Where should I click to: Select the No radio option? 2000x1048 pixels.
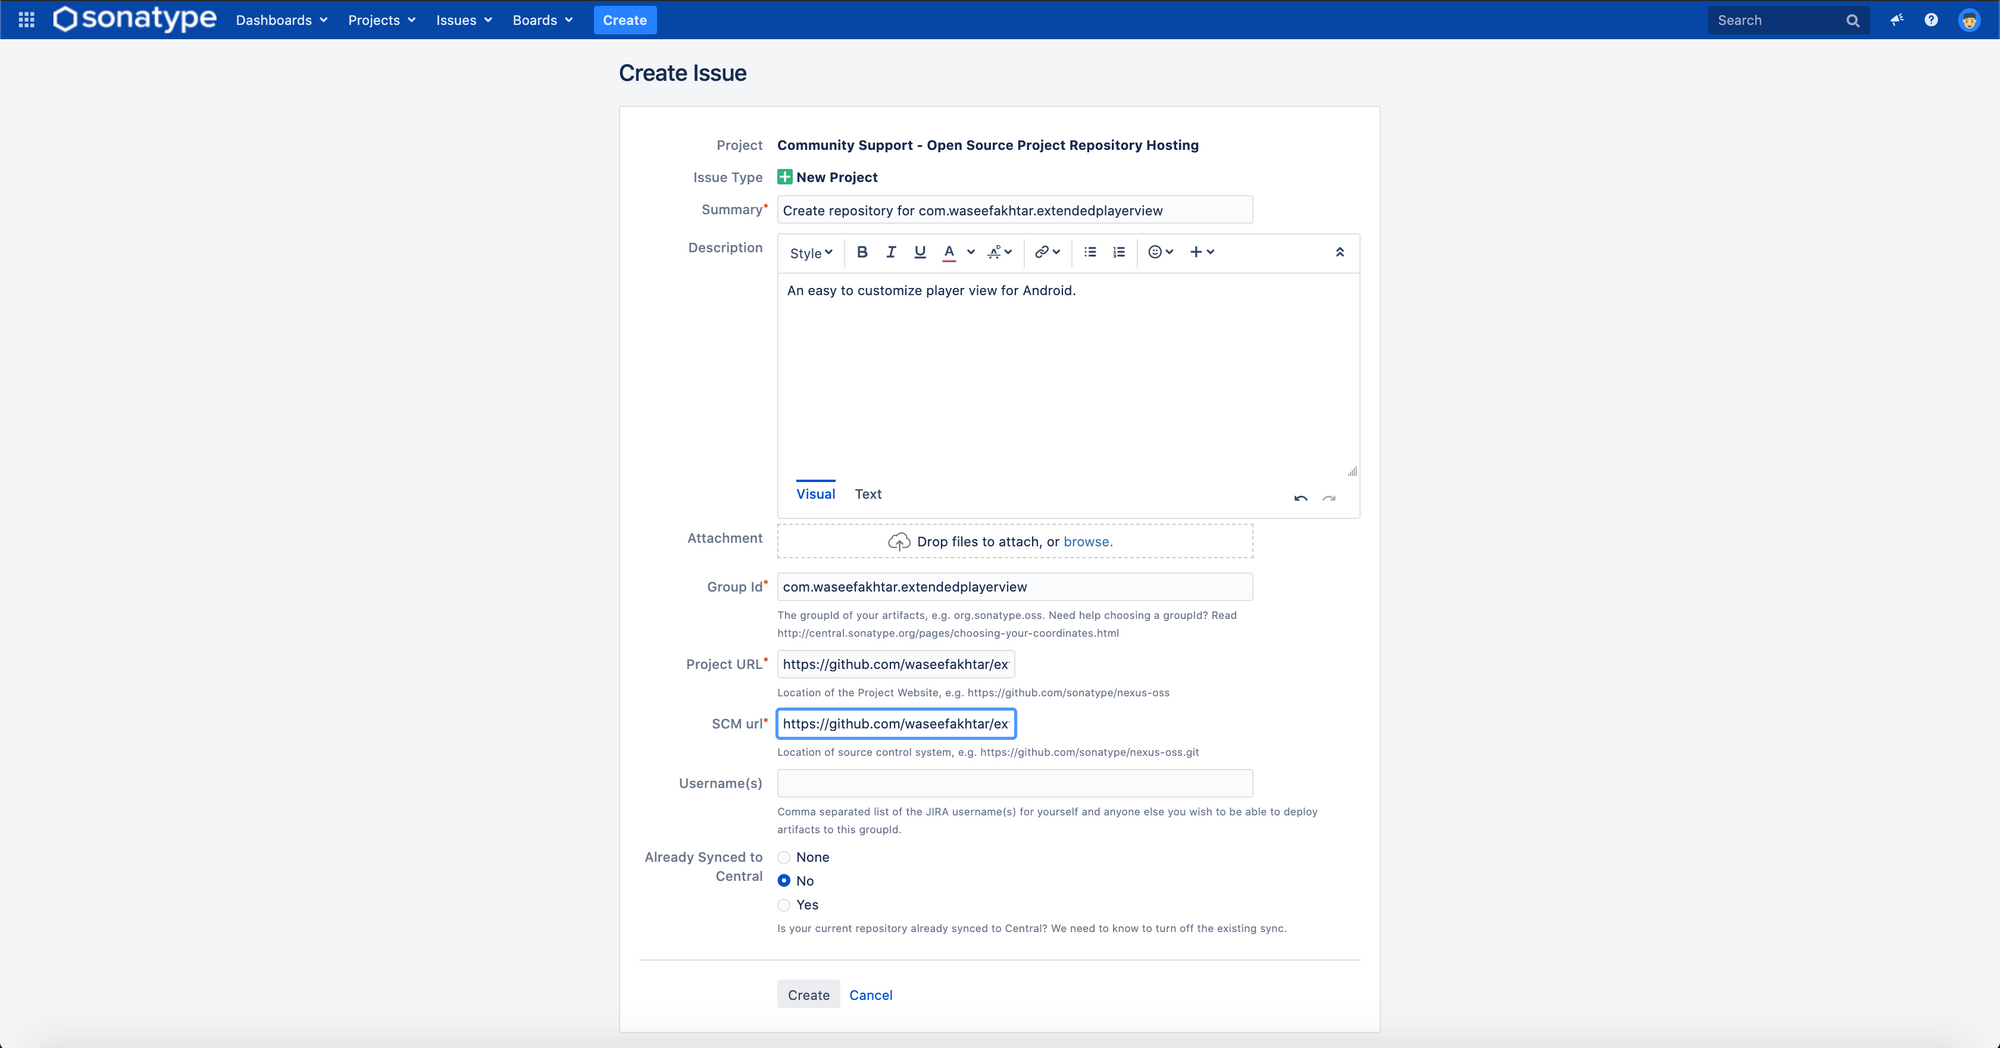click(x=784, y=881)
